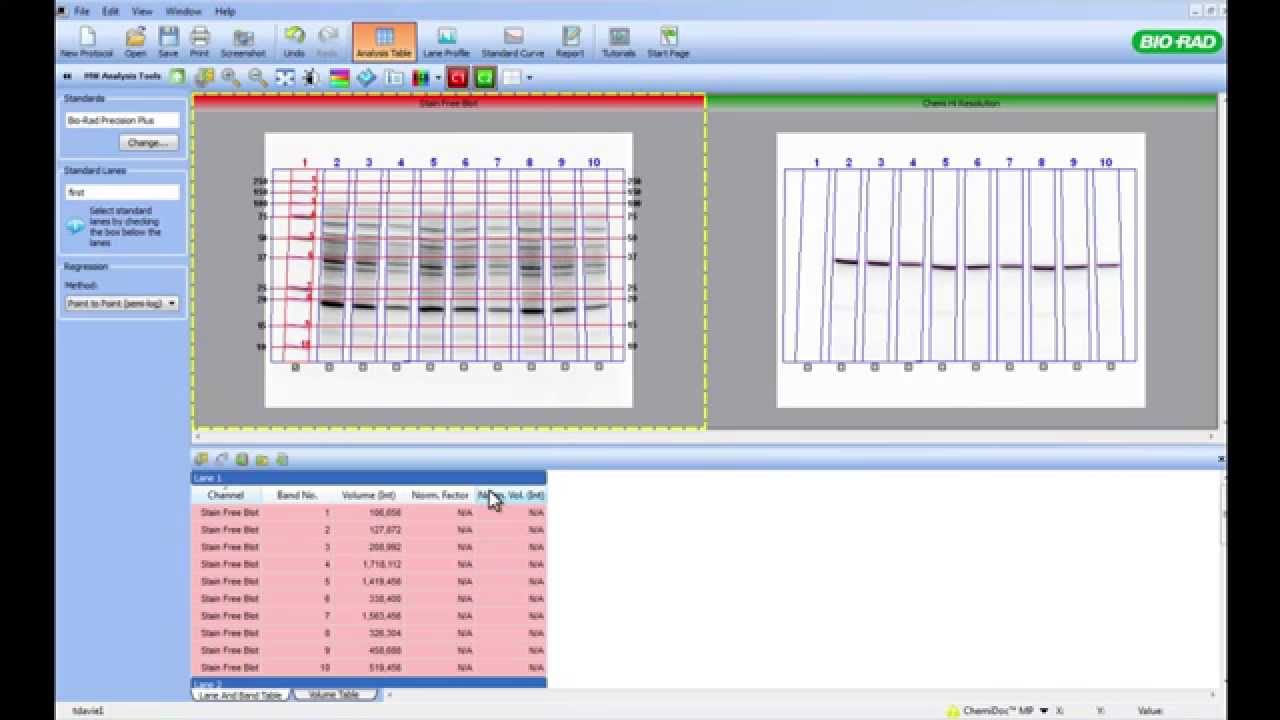Open the ChemiDoc MP instrument dropdown
This screenshot has height=720, width=1280.
click(1044, 711)
